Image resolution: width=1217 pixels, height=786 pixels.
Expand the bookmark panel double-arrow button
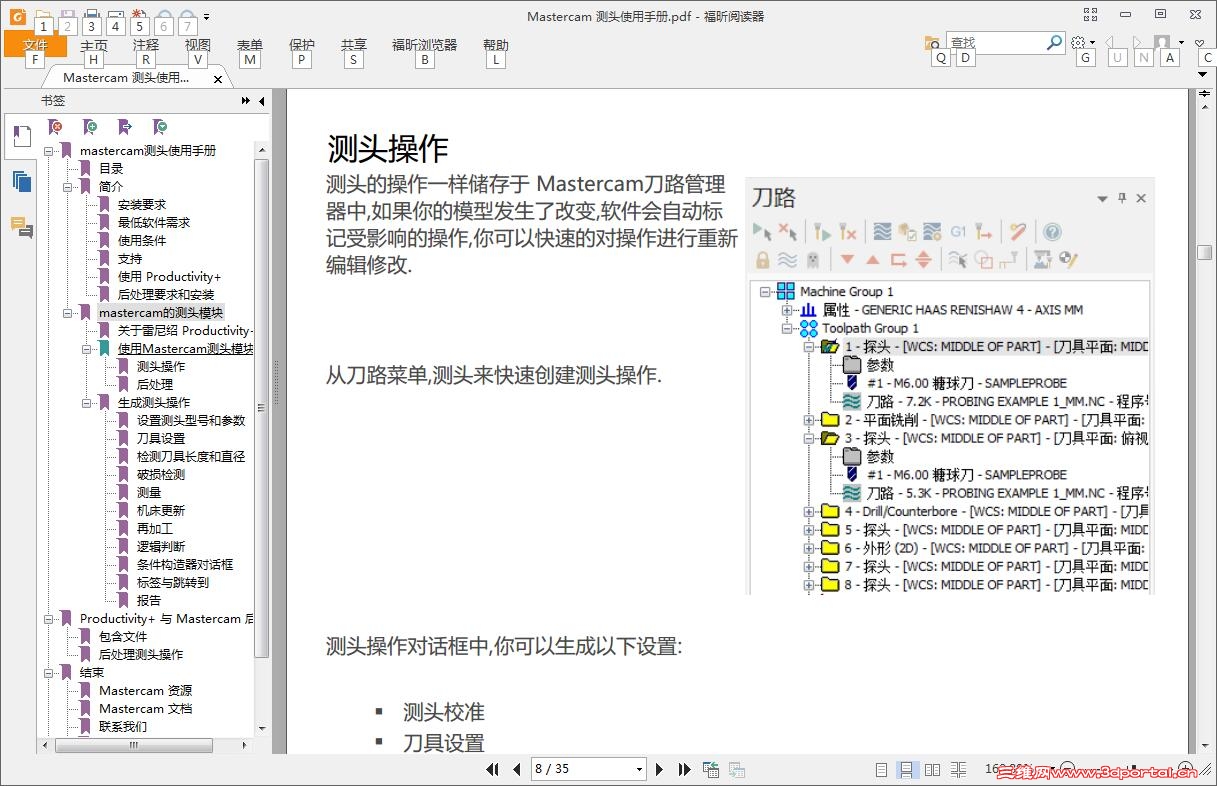click(246, 101)
